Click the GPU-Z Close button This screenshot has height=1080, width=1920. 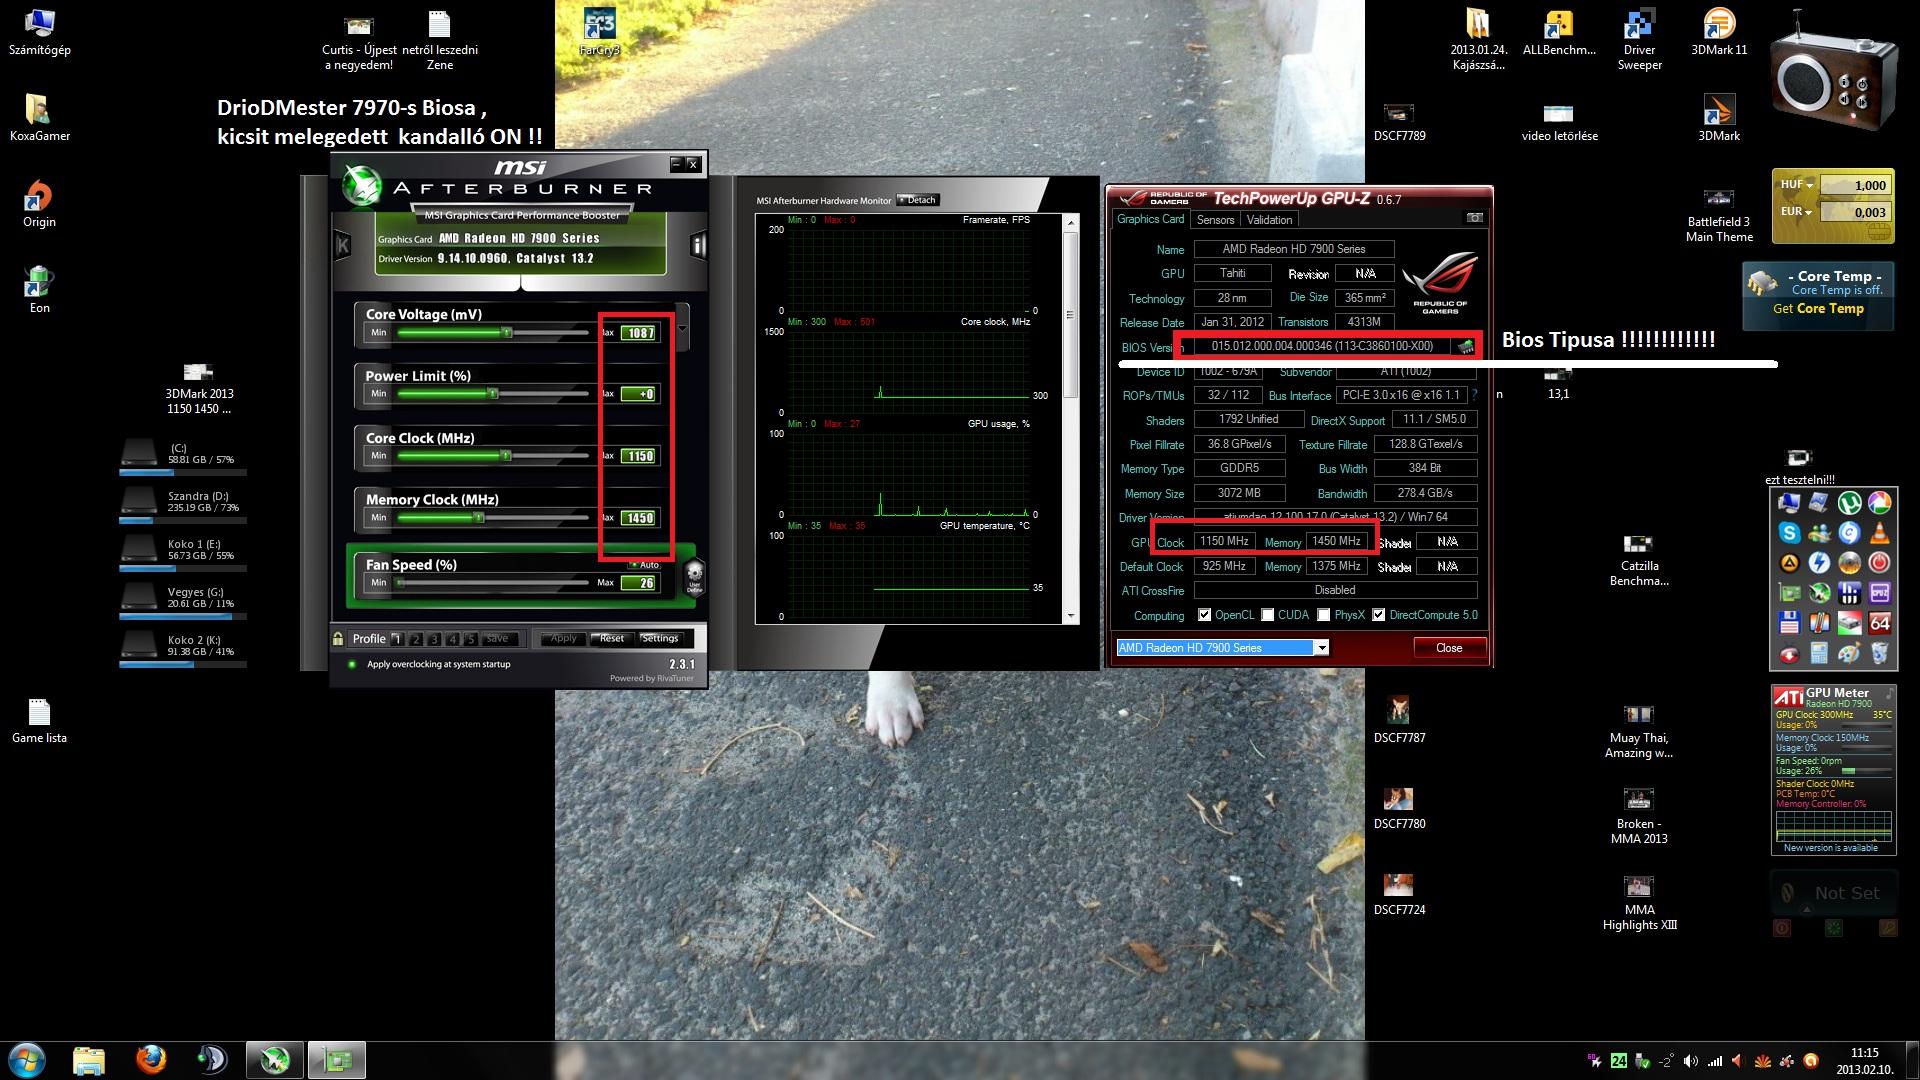[1449, 648]
